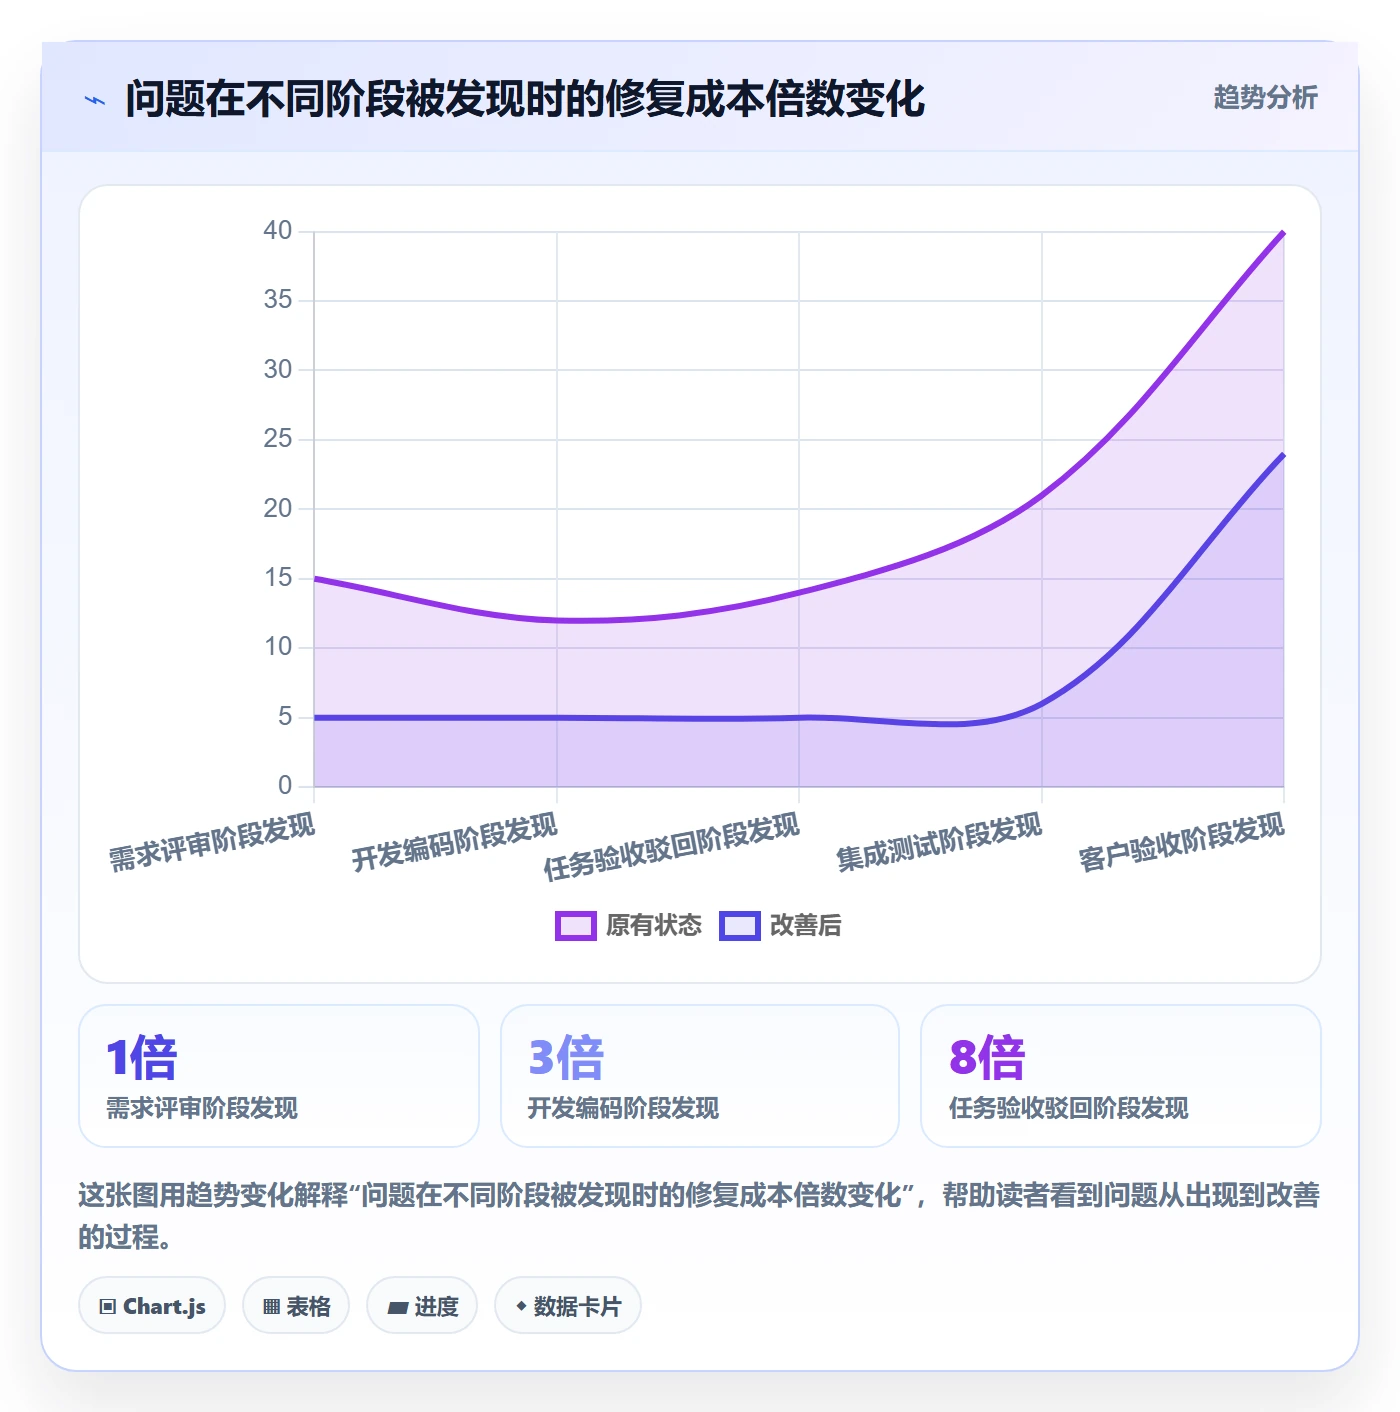Click the purple 原有状态 legend swatch
The image size is (1400, 1412).
576,926
